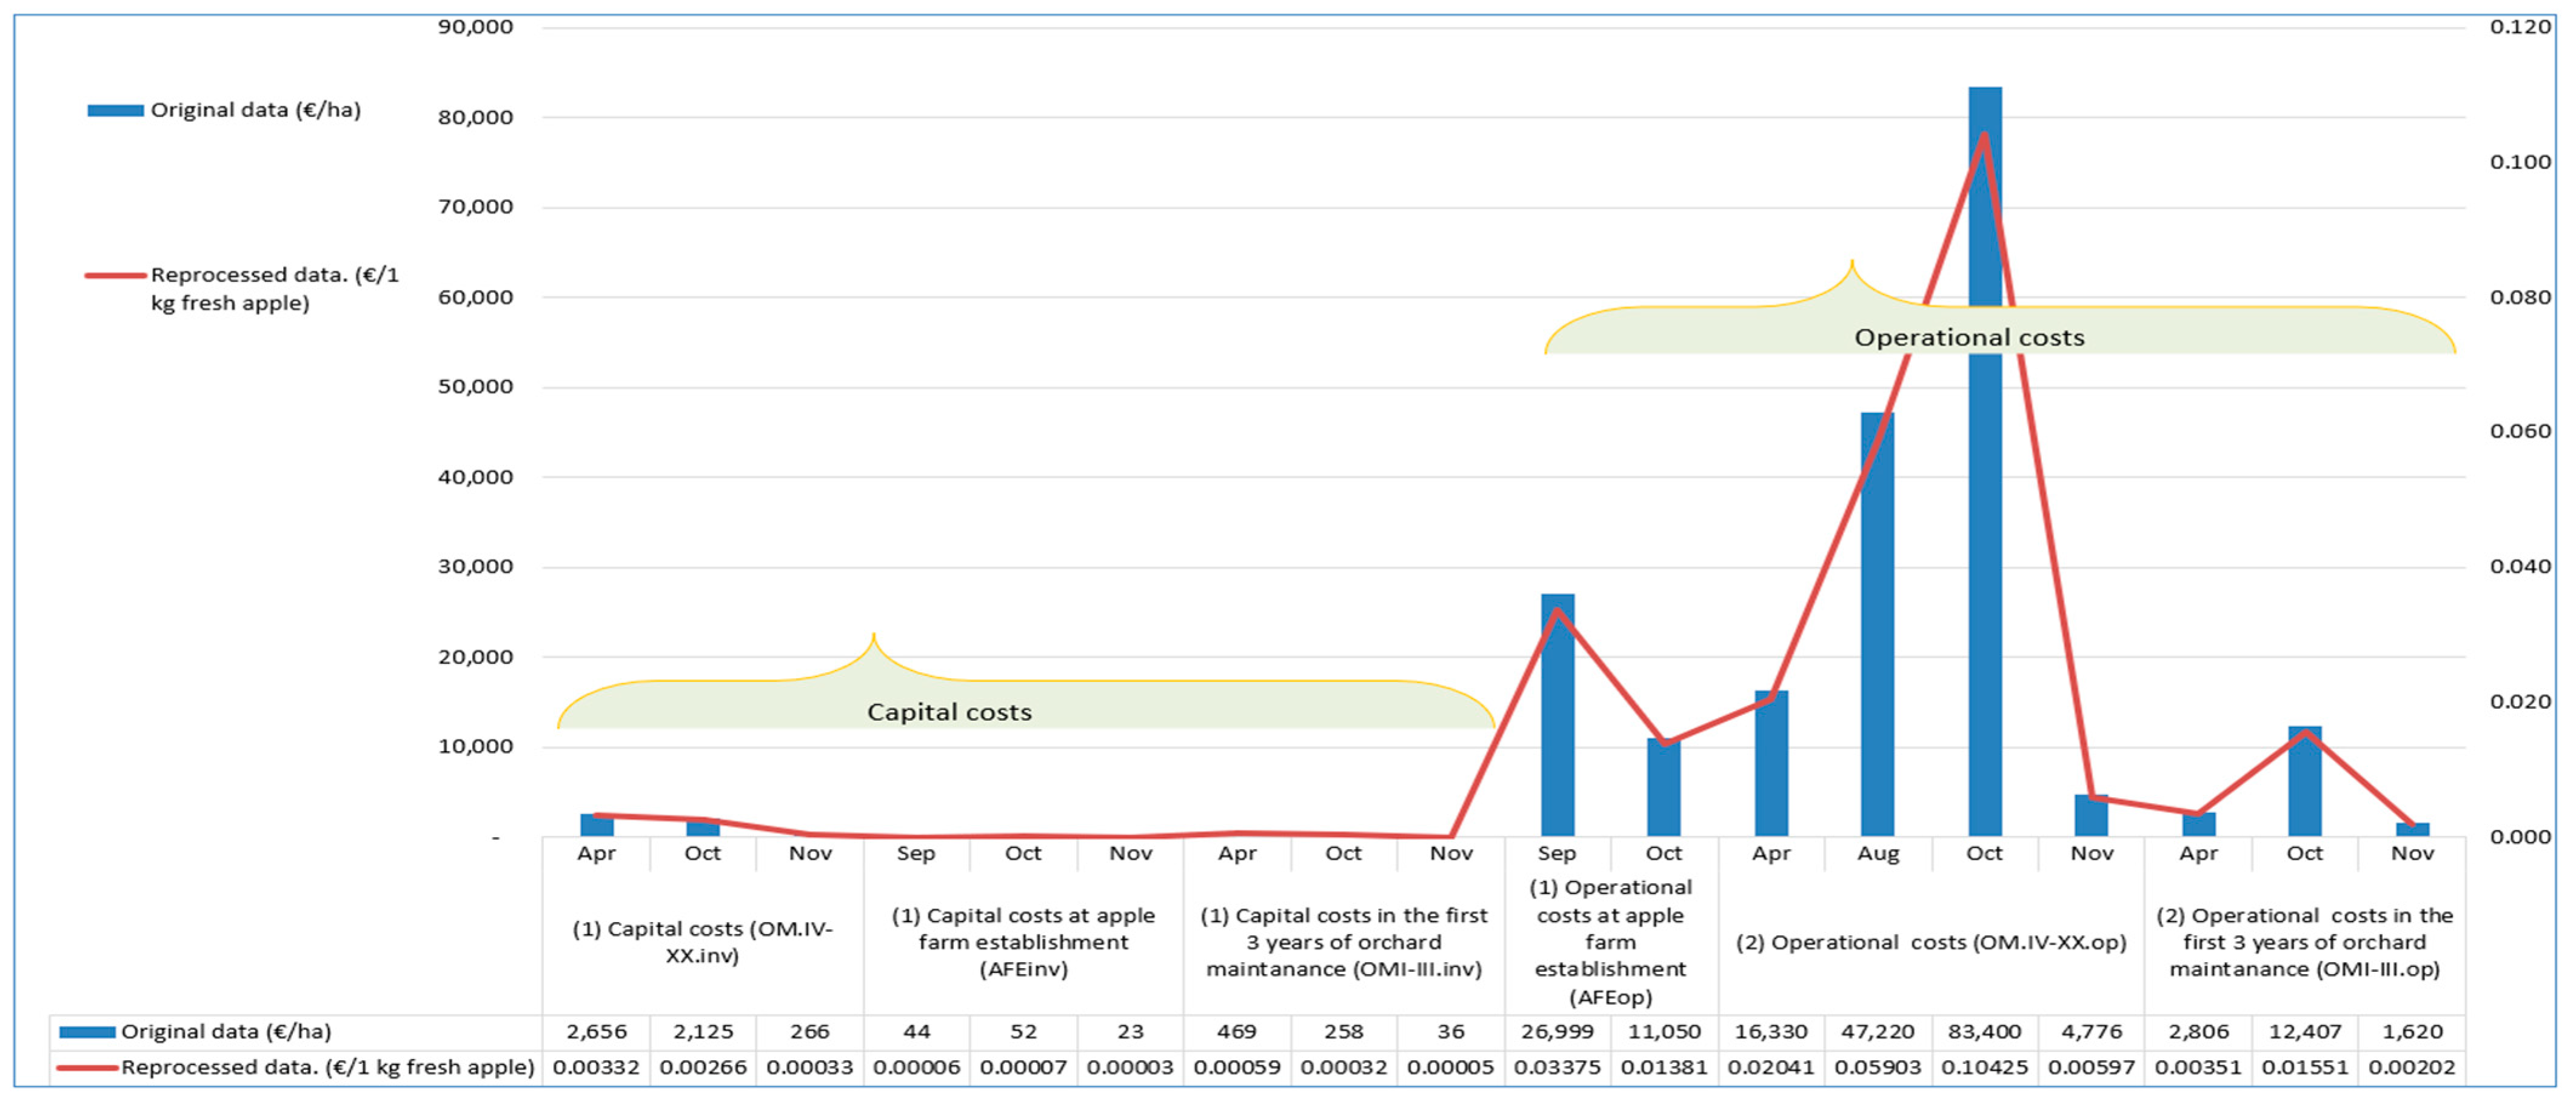Click the table cell showing 2,656
This screenshot has height=1110, width=2576.
596,1031
